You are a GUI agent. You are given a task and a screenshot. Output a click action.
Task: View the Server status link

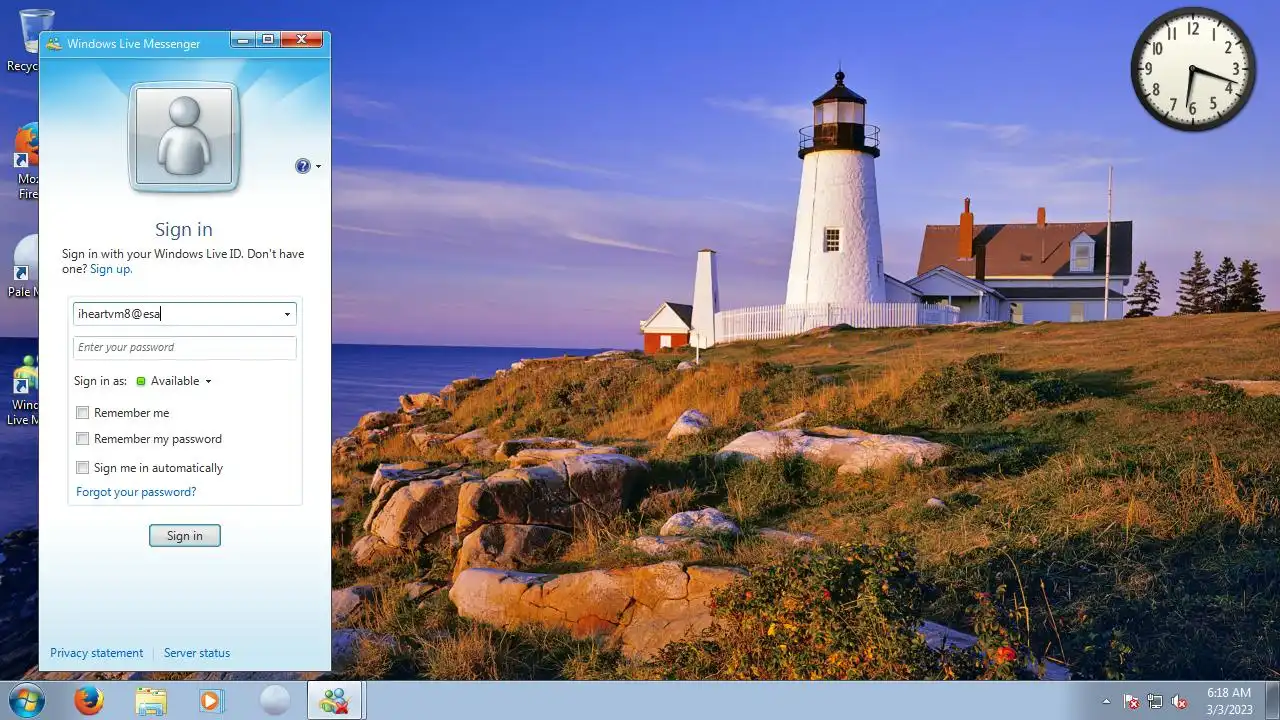(197, 653)
